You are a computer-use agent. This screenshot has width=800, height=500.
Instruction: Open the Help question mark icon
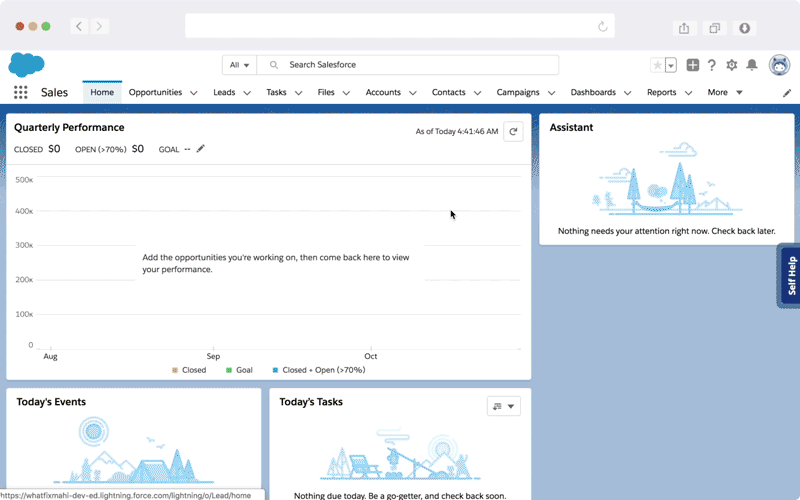pyautogui.click(x=712, y=65)
